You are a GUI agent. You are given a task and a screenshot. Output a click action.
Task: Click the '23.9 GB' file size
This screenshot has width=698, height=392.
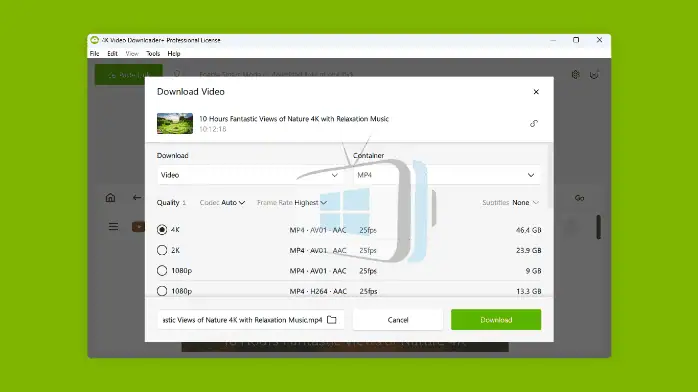528,251
